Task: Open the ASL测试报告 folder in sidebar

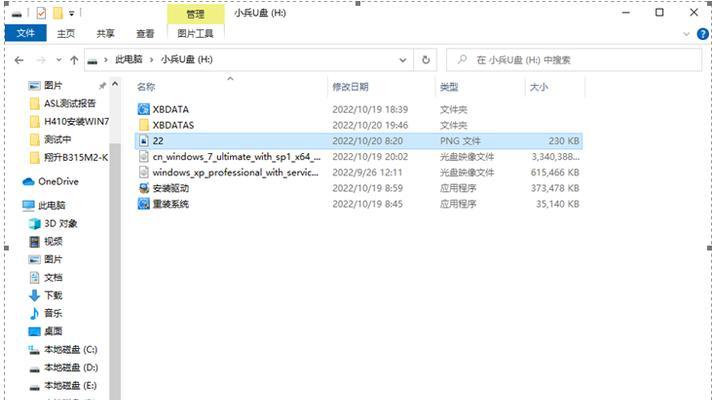Action: click(x=69, y=104)
